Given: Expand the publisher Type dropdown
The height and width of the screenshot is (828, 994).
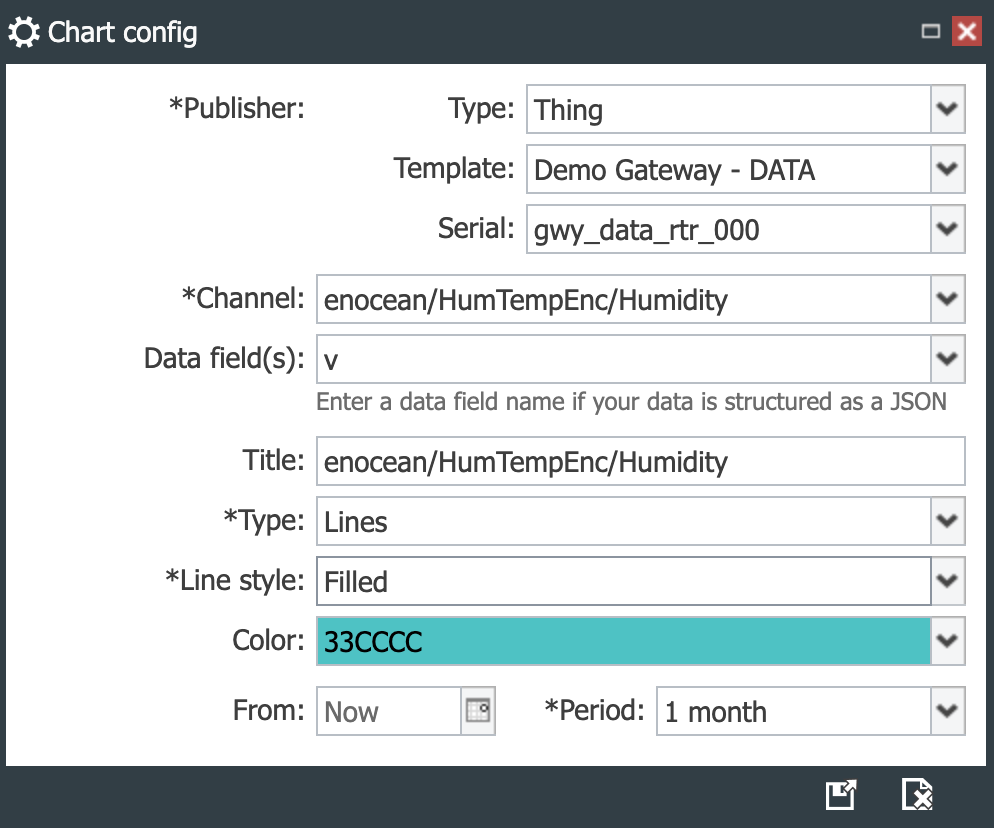Looking at the screenshot, I should click(948, 109).
